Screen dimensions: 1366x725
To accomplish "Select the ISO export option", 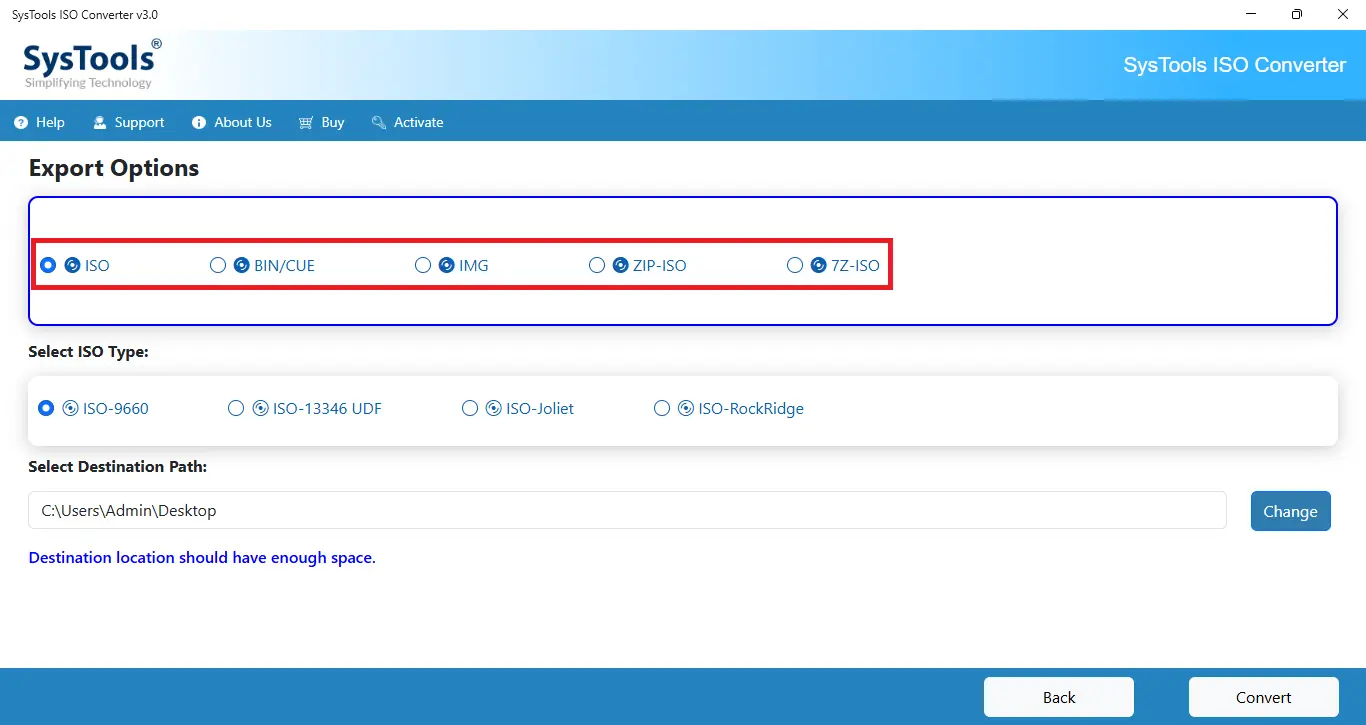I will click(48, 265).
